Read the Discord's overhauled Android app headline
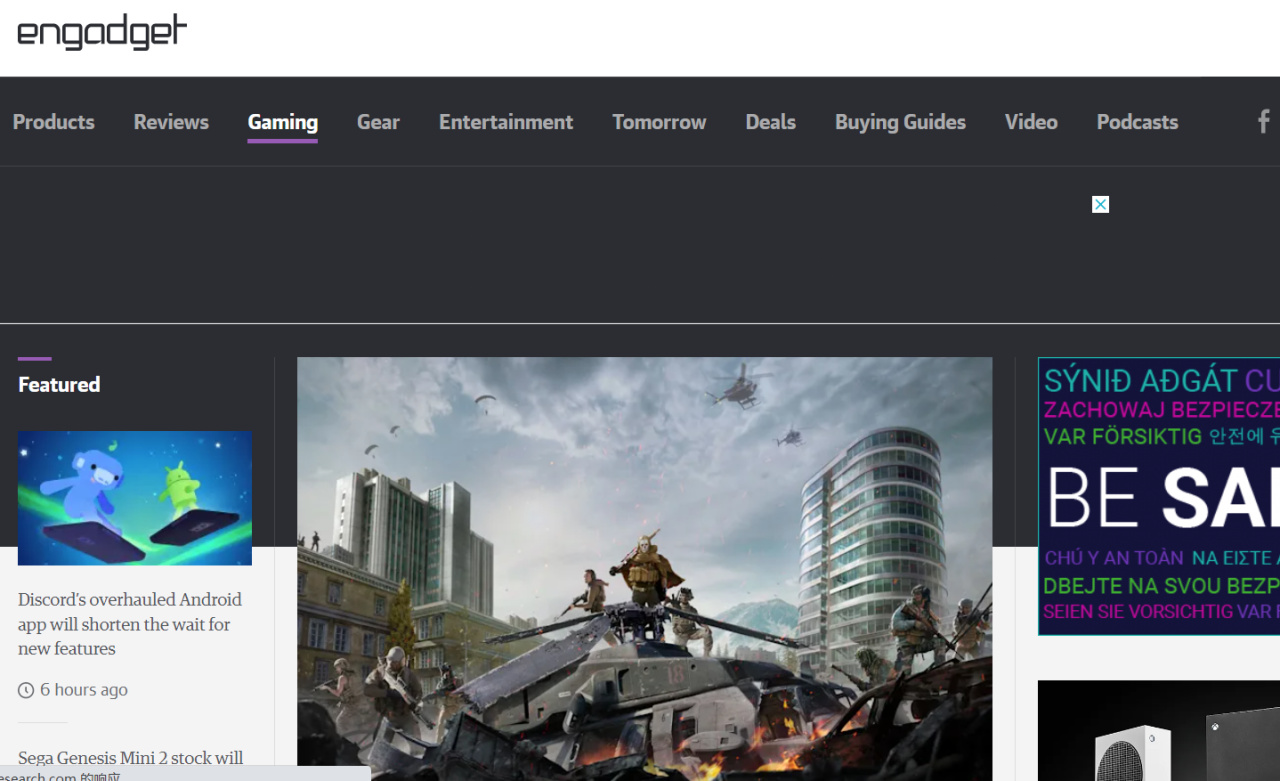 (130, 624)
